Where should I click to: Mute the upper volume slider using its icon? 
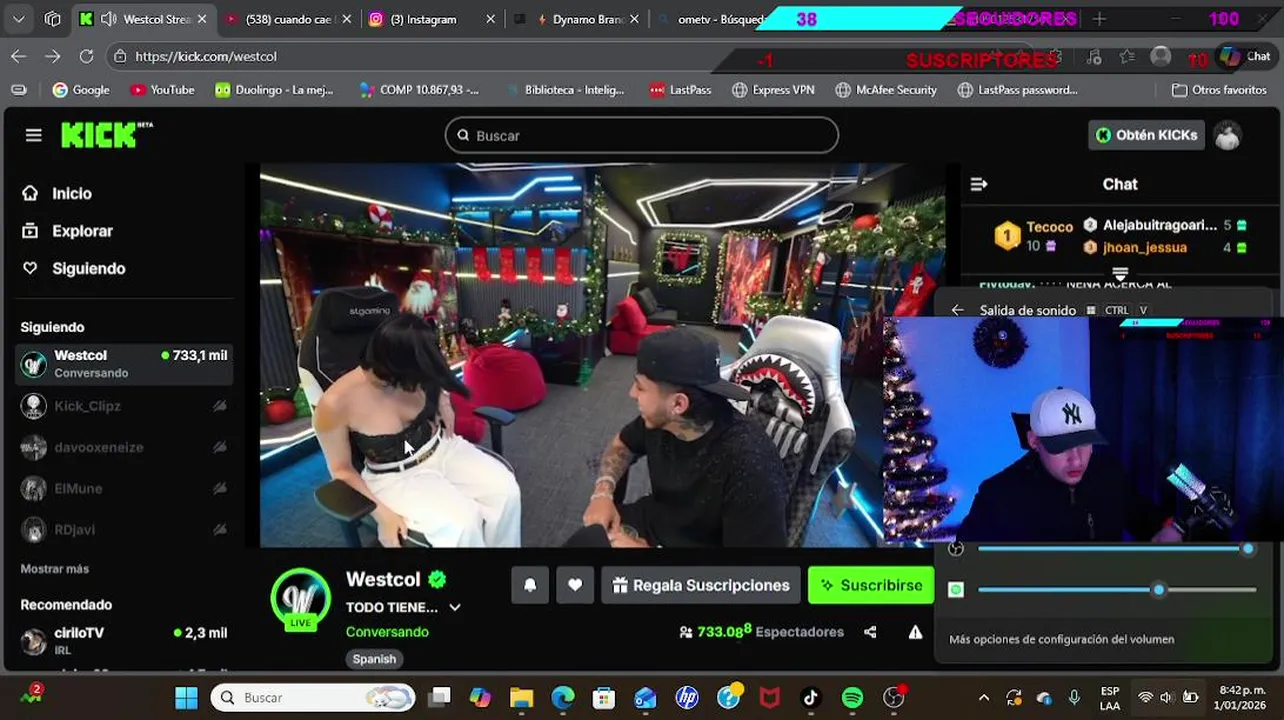coord(955,549)
